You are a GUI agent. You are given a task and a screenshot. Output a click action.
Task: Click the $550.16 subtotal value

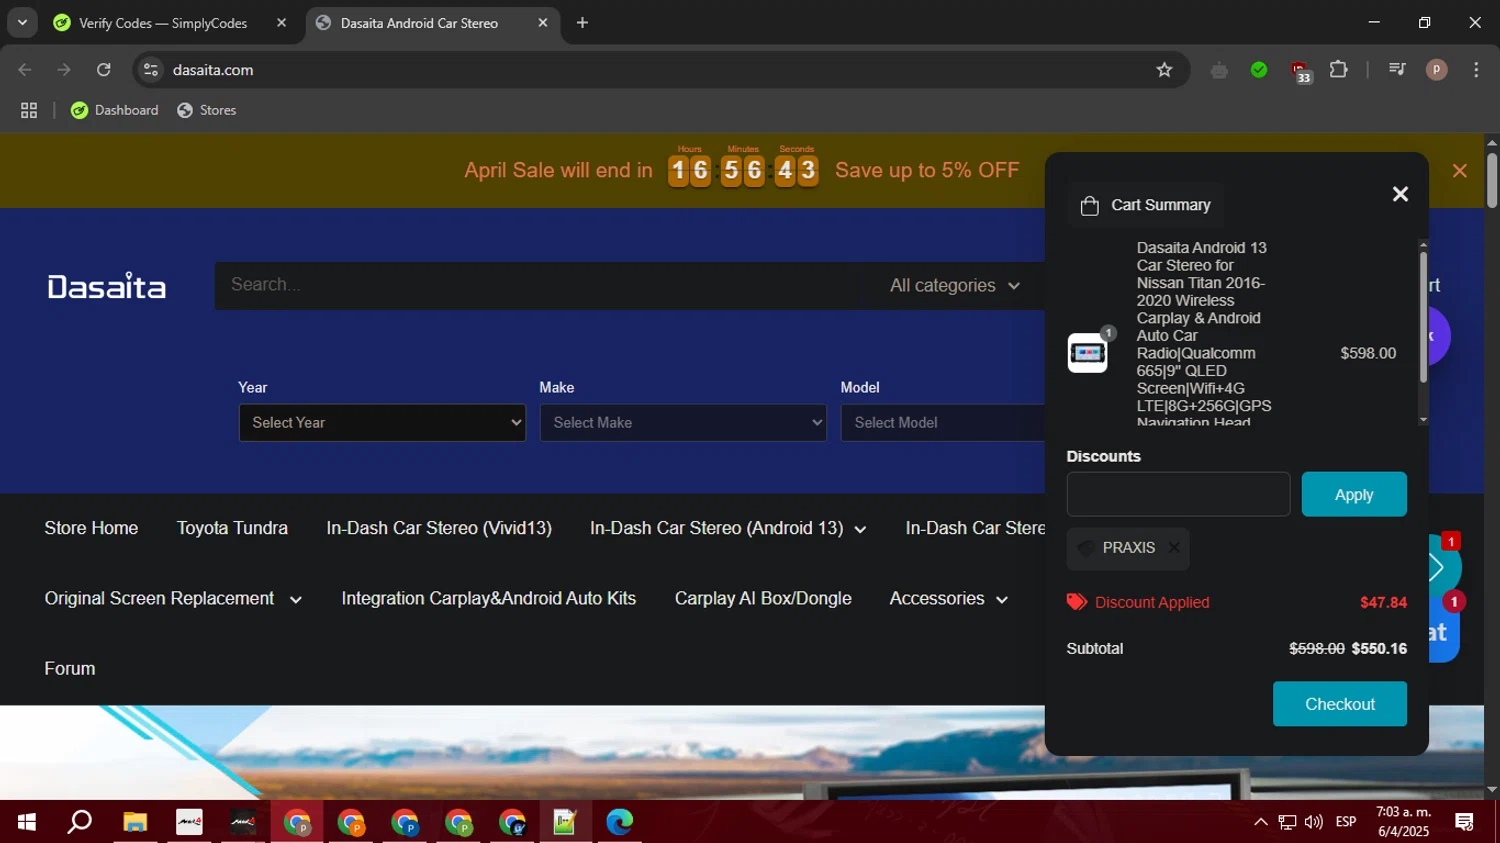pos(1379,649)
